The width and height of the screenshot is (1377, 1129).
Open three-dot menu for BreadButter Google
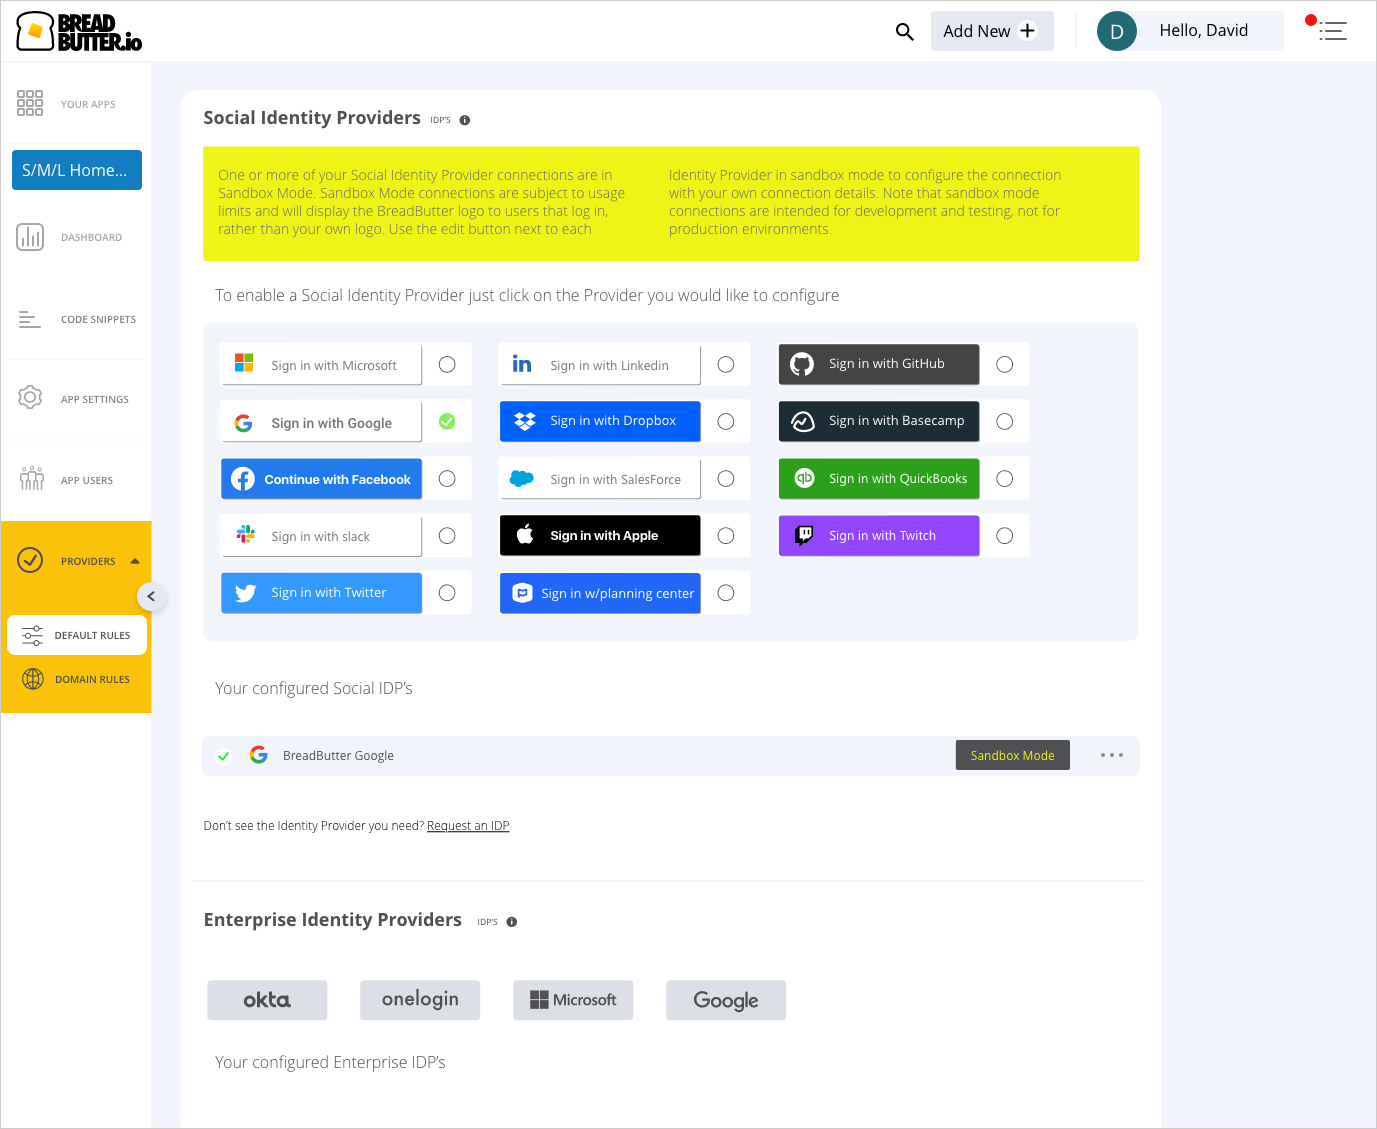click(x=1112, y=755)
